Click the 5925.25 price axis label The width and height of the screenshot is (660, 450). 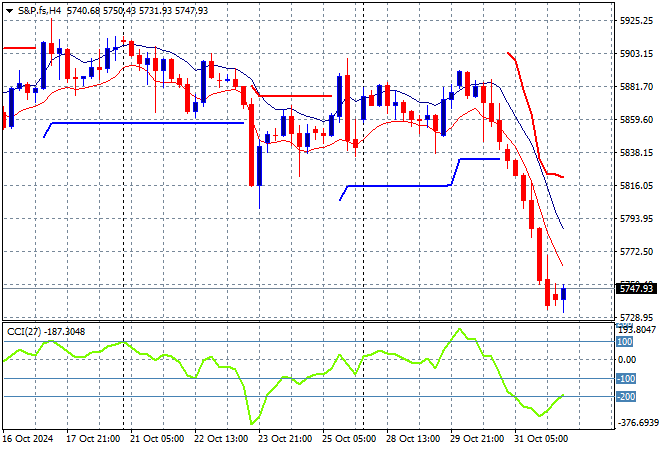(x=636, y=21)
